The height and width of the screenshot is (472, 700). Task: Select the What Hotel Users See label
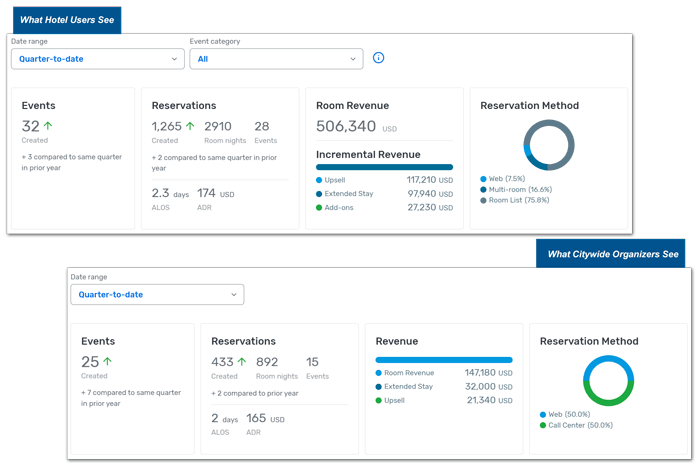pos(65,20)
